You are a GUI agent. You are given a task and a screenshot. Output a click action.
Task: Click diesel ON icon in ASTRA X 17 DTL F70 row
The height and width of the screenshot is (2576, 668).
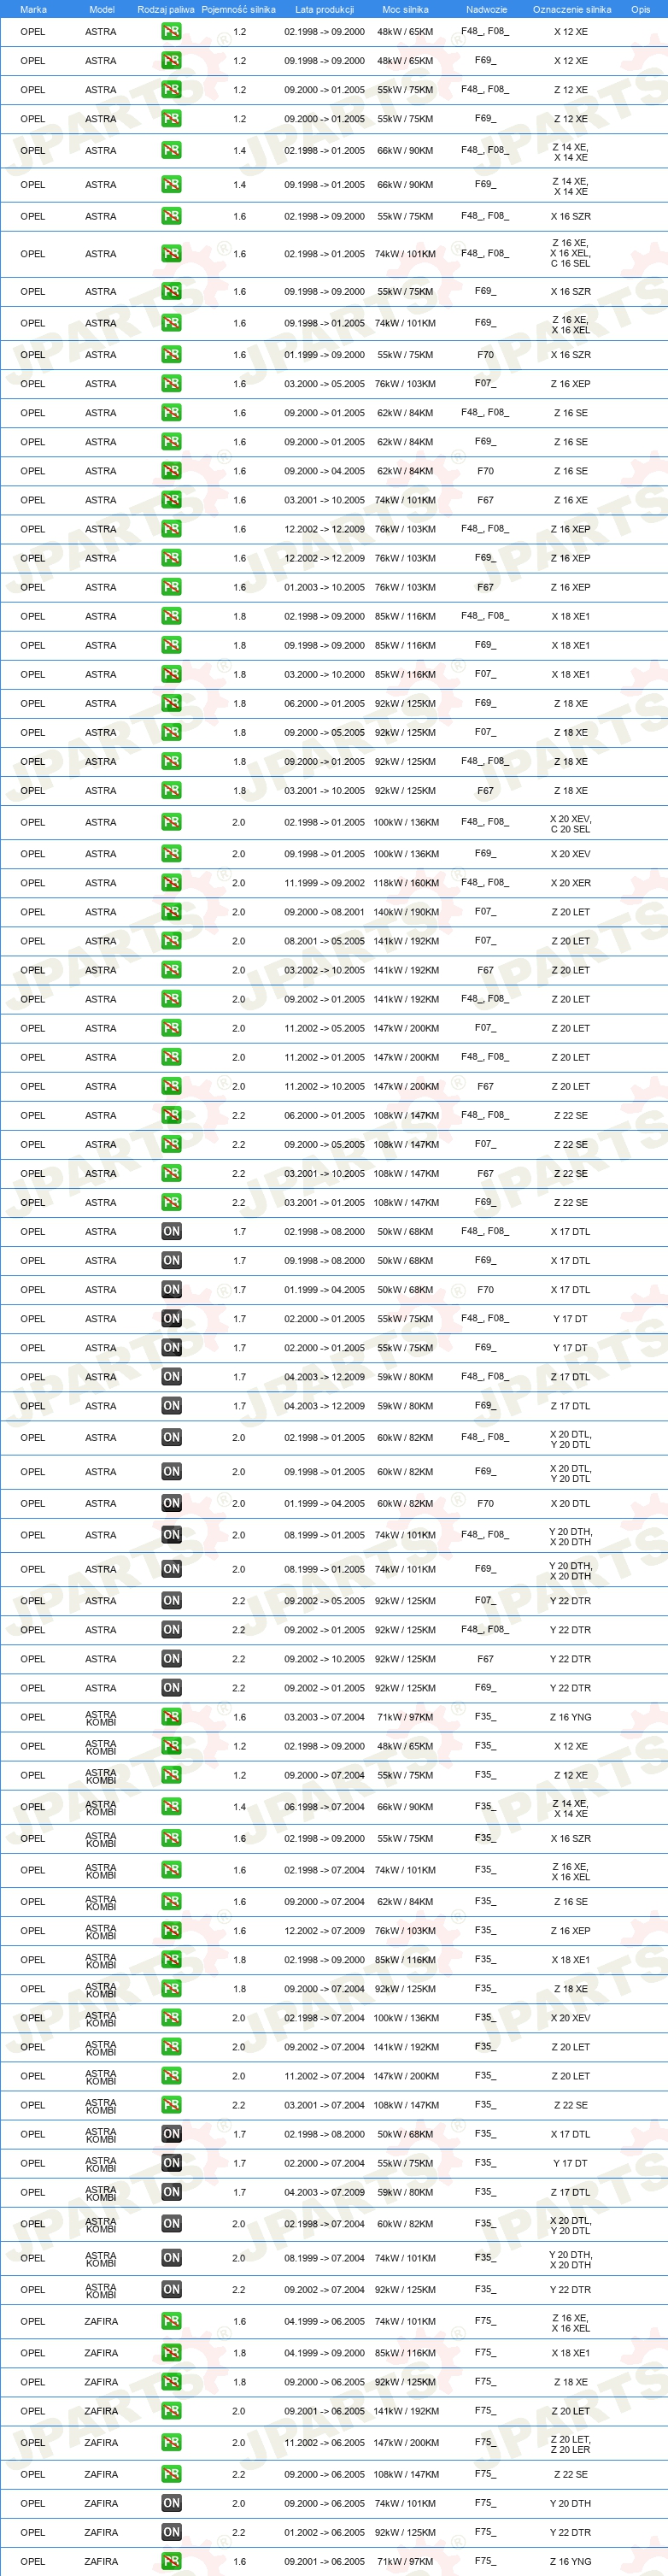coord(171,1290)
